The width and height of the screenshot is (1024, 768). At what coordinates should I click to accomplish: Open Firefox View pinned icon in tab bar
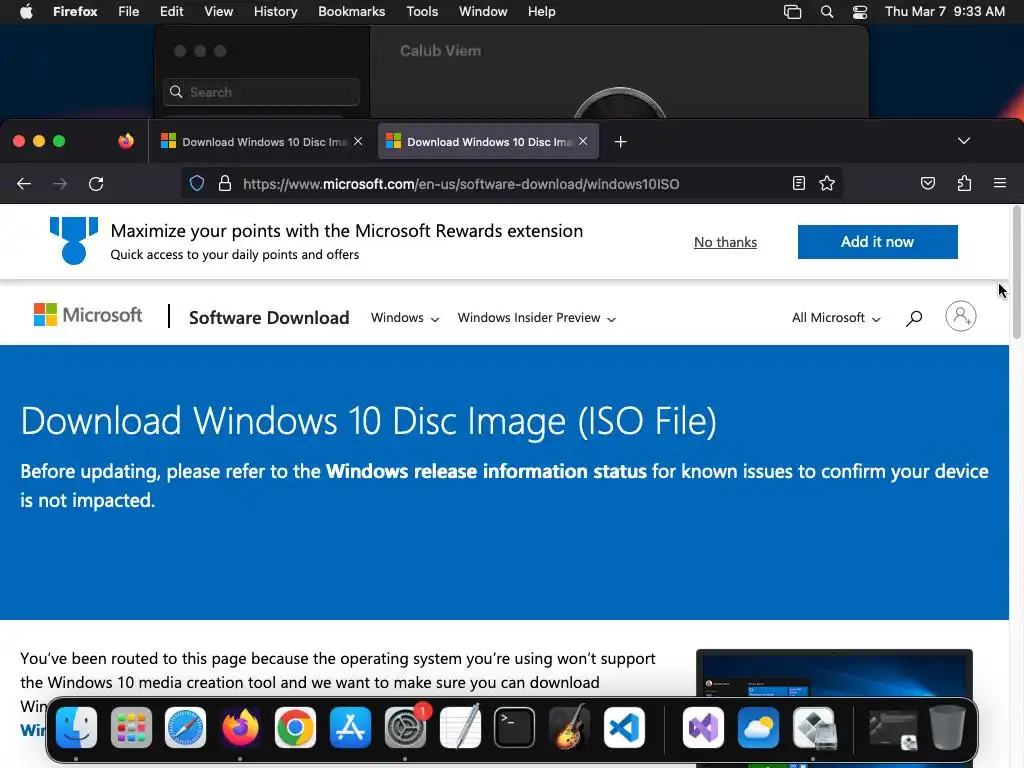click(126, 141)
